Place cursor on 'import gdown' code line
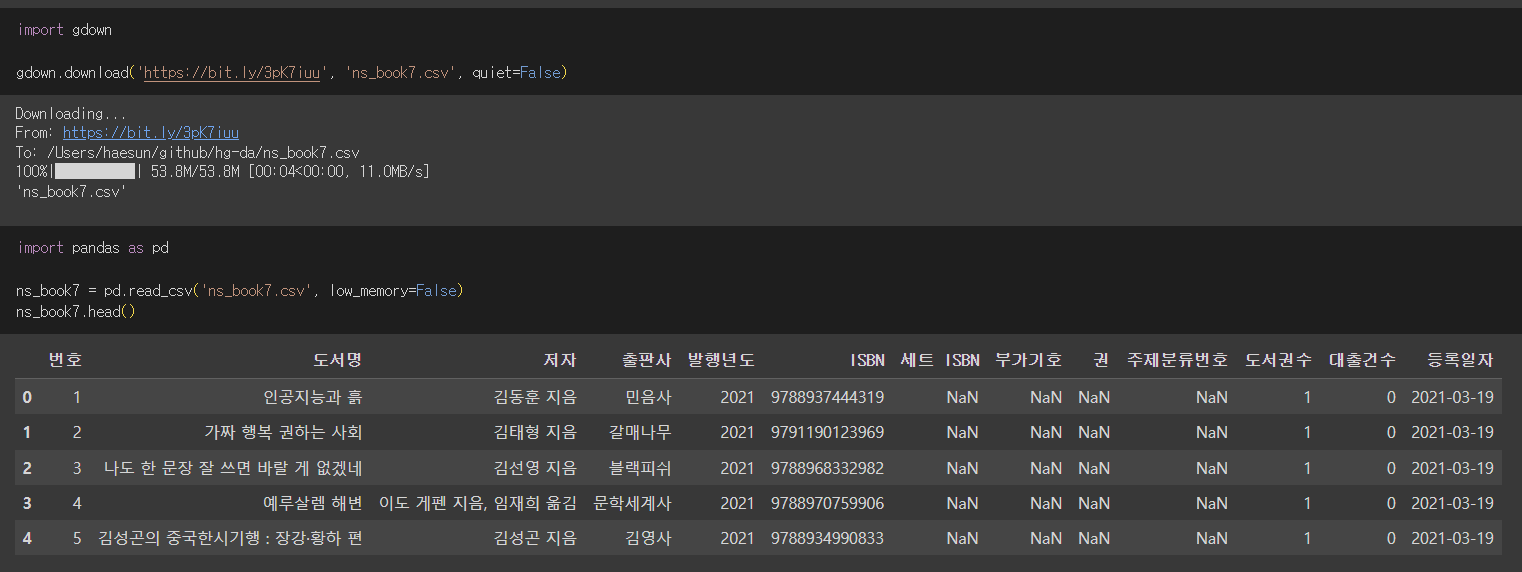 pos(64,30)
